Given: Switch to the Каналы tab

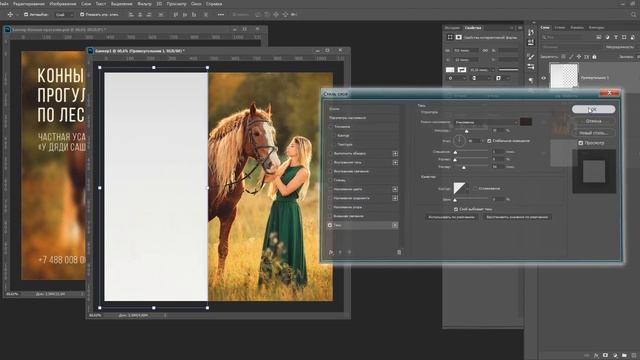Looking at the screenshot, I should (x=577, y=28).
